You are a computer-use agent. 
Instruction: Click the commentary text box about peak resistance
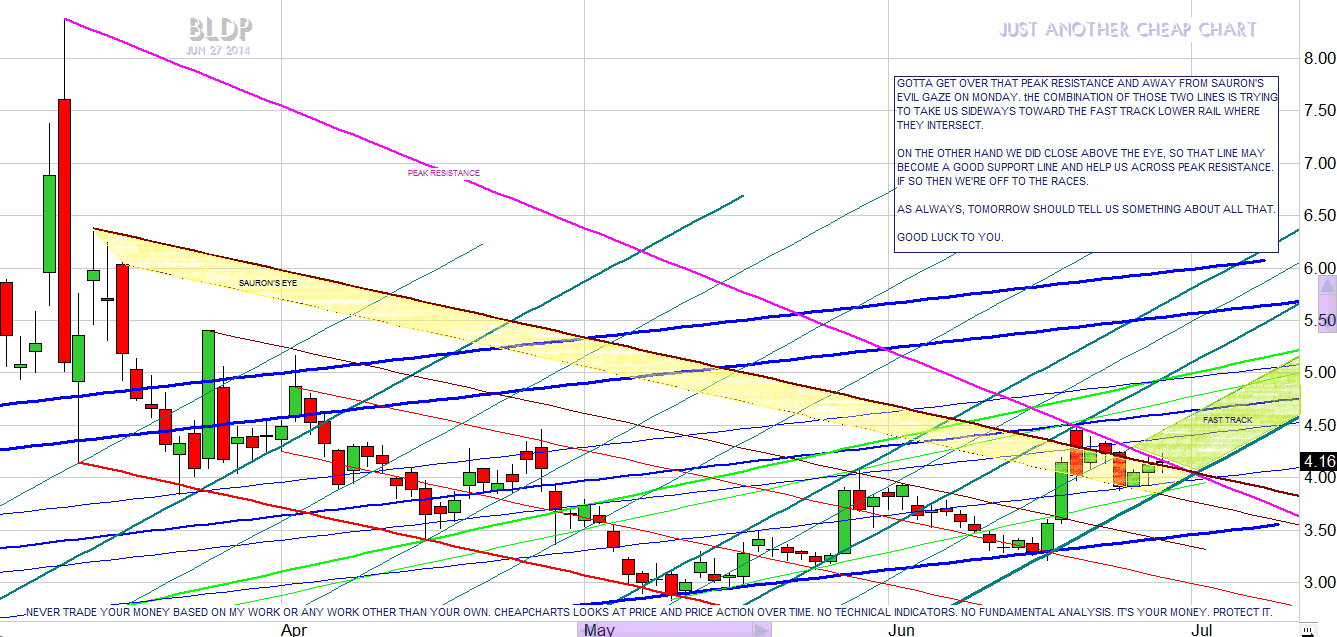click(1085, 162)
